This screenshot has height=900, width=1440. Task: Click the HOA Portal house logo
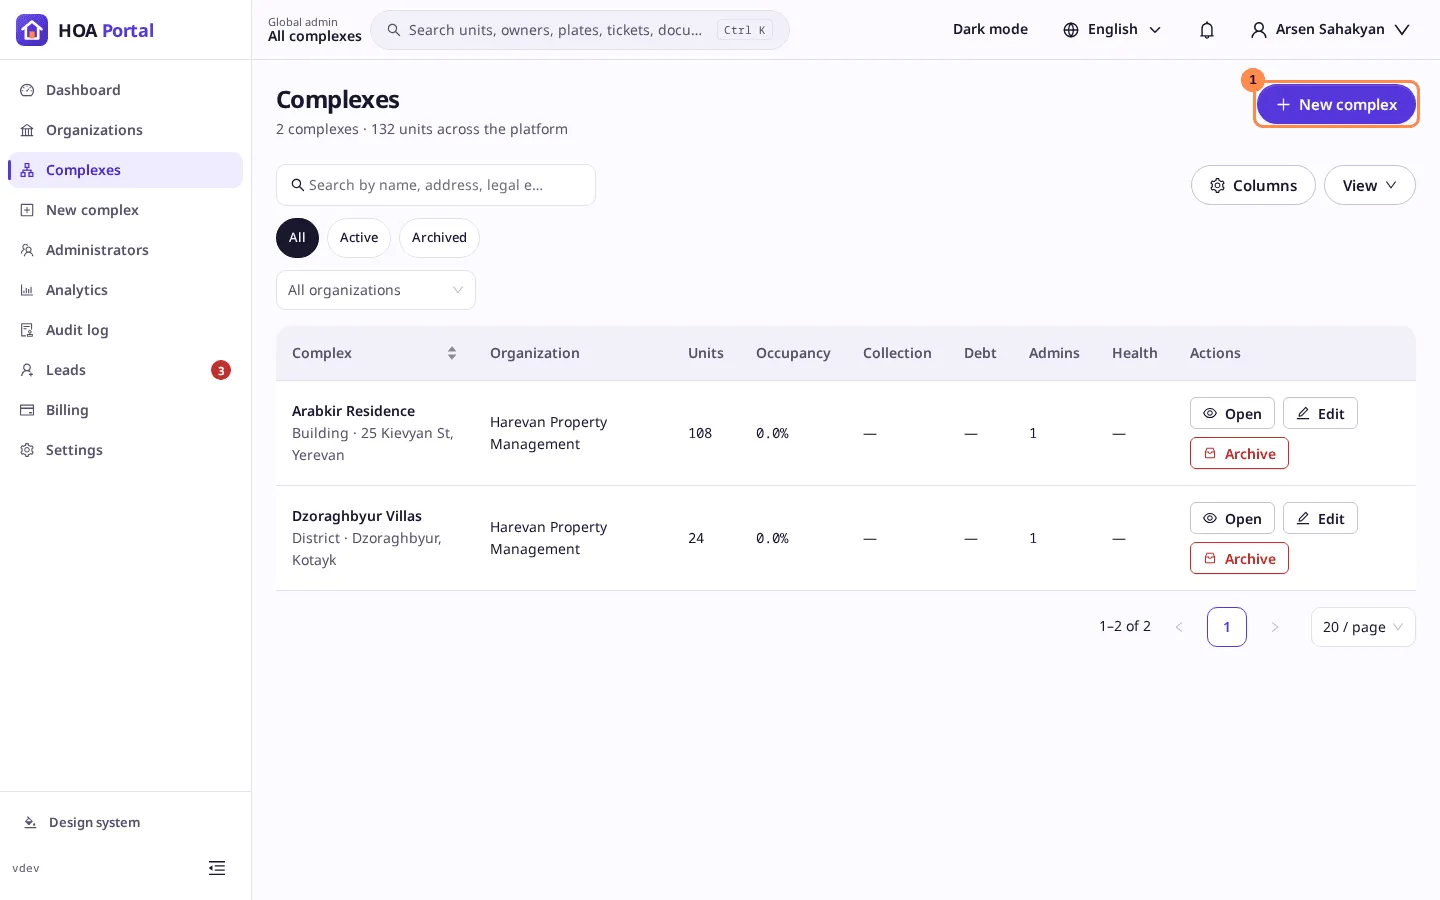pos(32,30)
